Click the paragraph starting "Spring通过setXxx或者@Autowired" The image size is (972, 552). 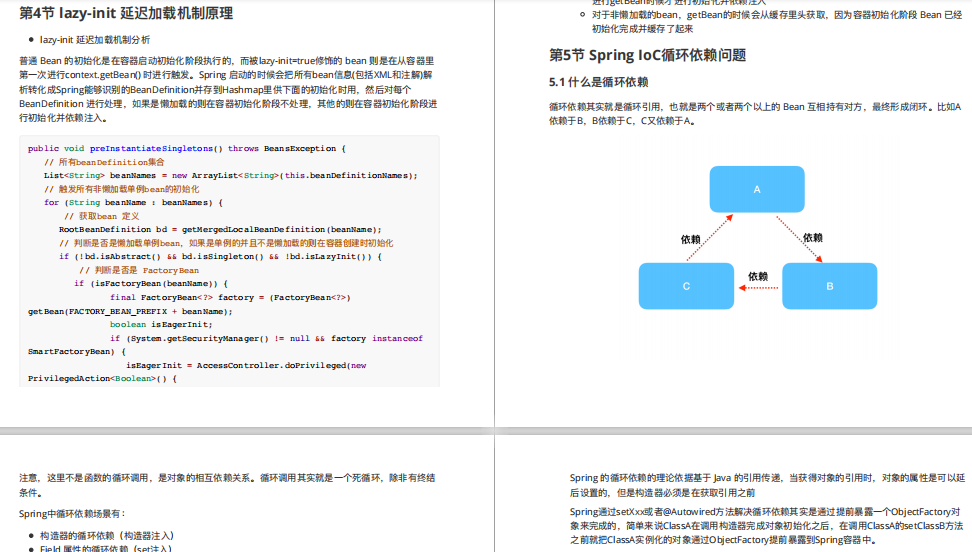tap(766, 526)
